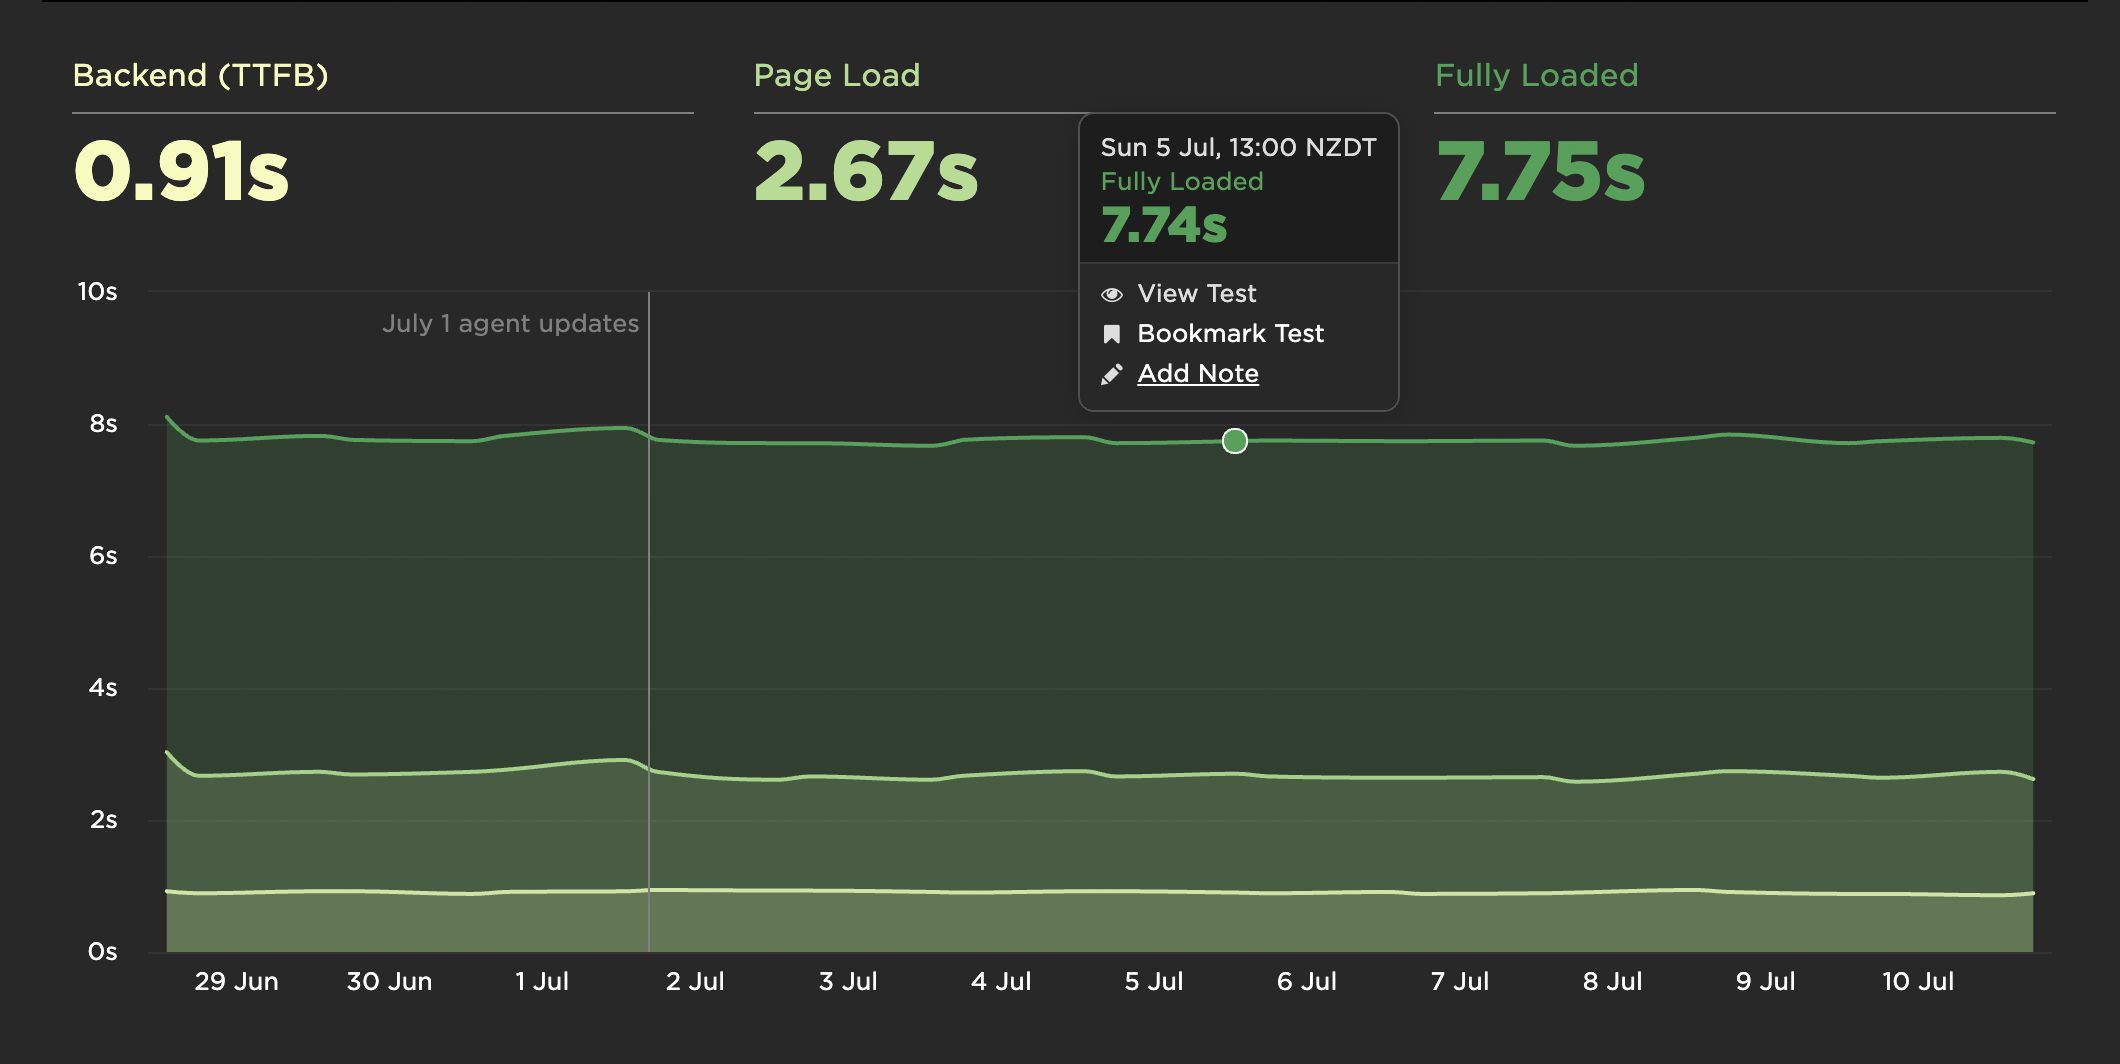Open View Test from the tooltip menu
The height and width of the screenshot is (1064, 2120).
click(1196, 293)
